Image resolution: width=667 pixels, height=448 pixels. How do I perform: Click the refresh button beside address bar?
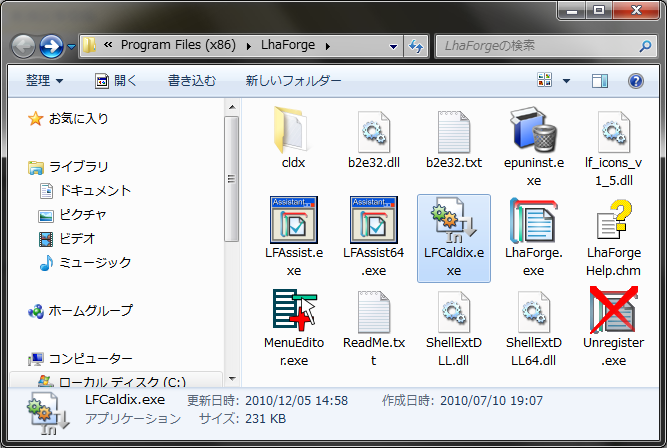pyautogui.click(x=416, y=46)
